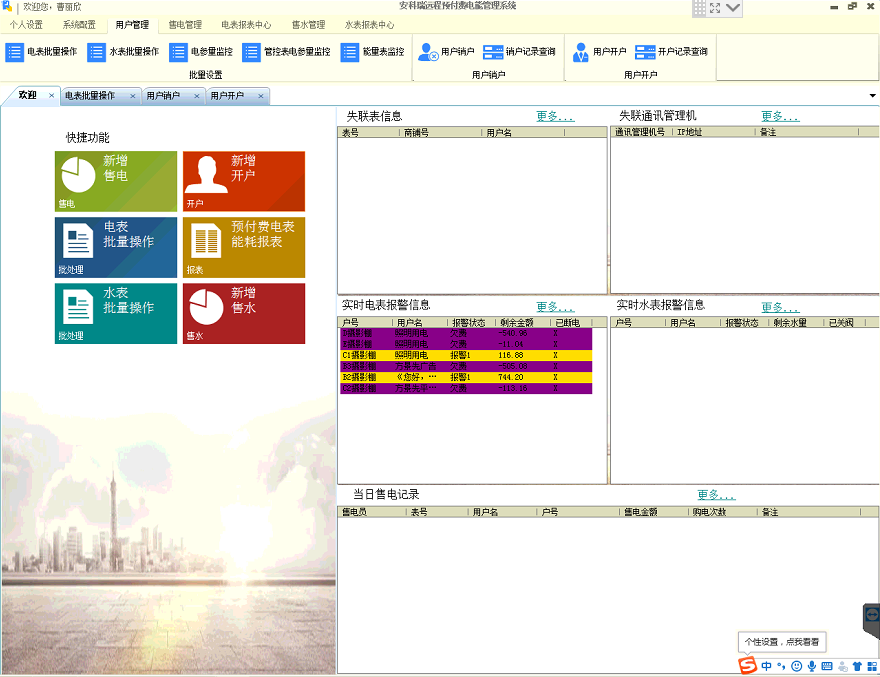Close the 用户销户 tab

(x=197, y=97)
